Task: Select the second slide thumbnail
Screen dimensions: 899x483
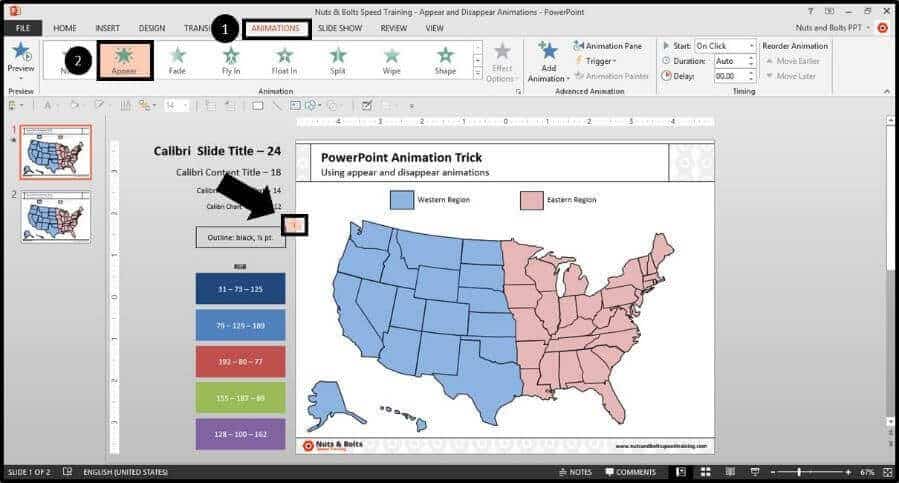Action: (56, 216)
